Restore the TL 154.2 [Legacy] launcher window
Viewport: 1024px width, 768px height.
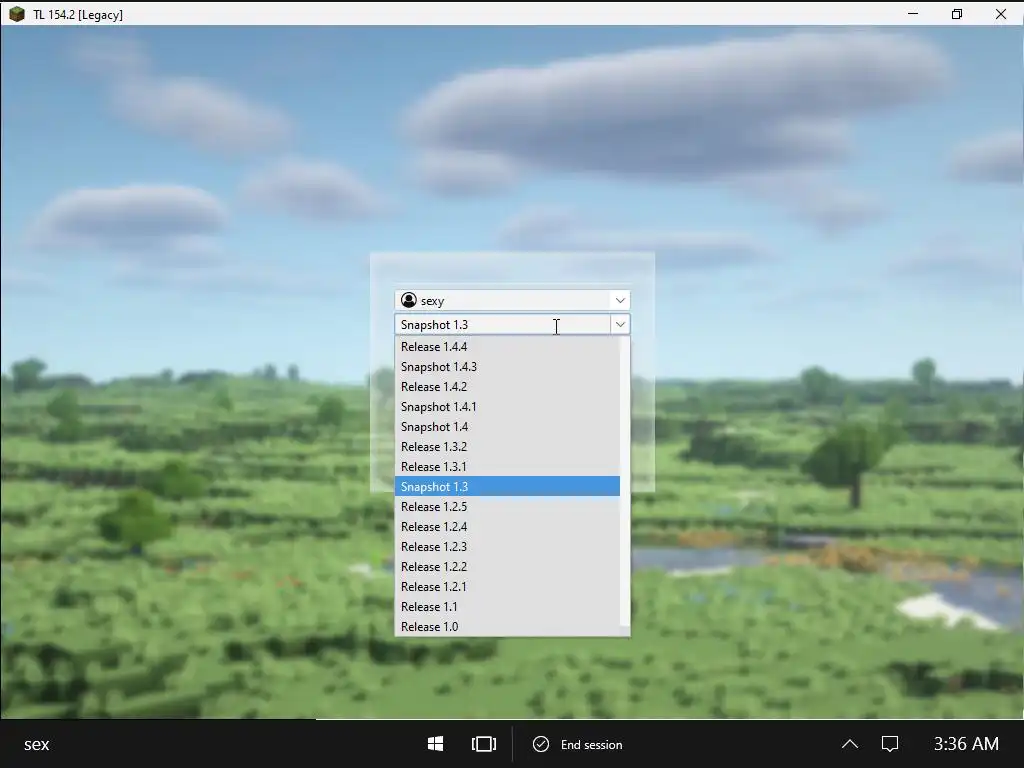[957, 14]
